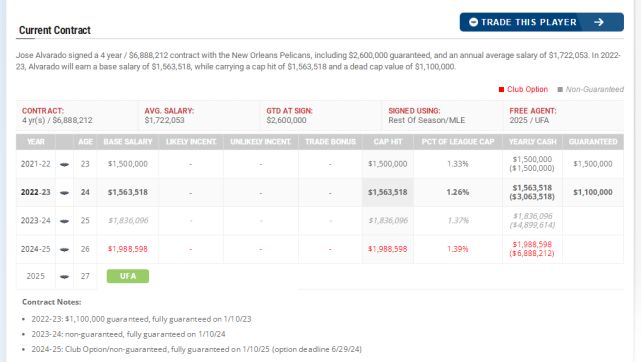Screen dimensions: 641x362
Task: Click the minus circle icon on trade button
Action: [473, 22]
